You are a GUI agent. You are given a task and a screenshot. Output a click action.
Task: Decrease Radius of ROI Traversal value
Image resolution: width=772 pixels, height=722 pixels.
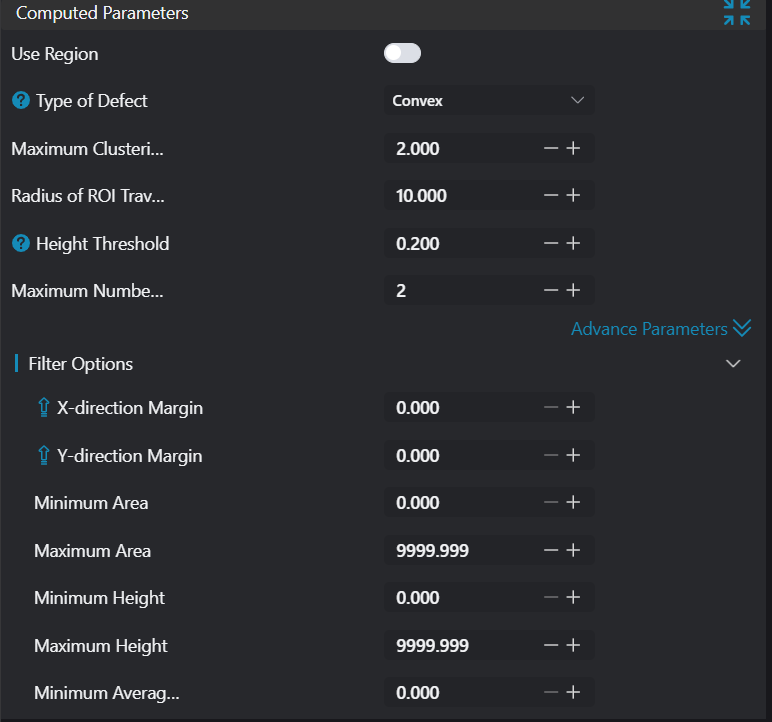(551, 196)
